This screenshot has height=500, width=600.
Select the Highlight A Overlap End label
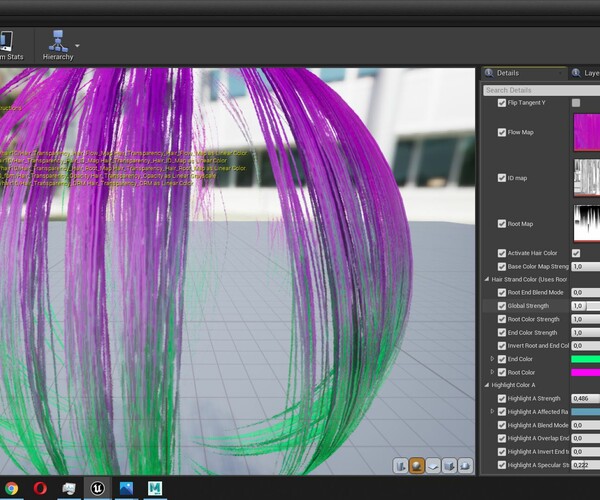[x=538, y=438]
